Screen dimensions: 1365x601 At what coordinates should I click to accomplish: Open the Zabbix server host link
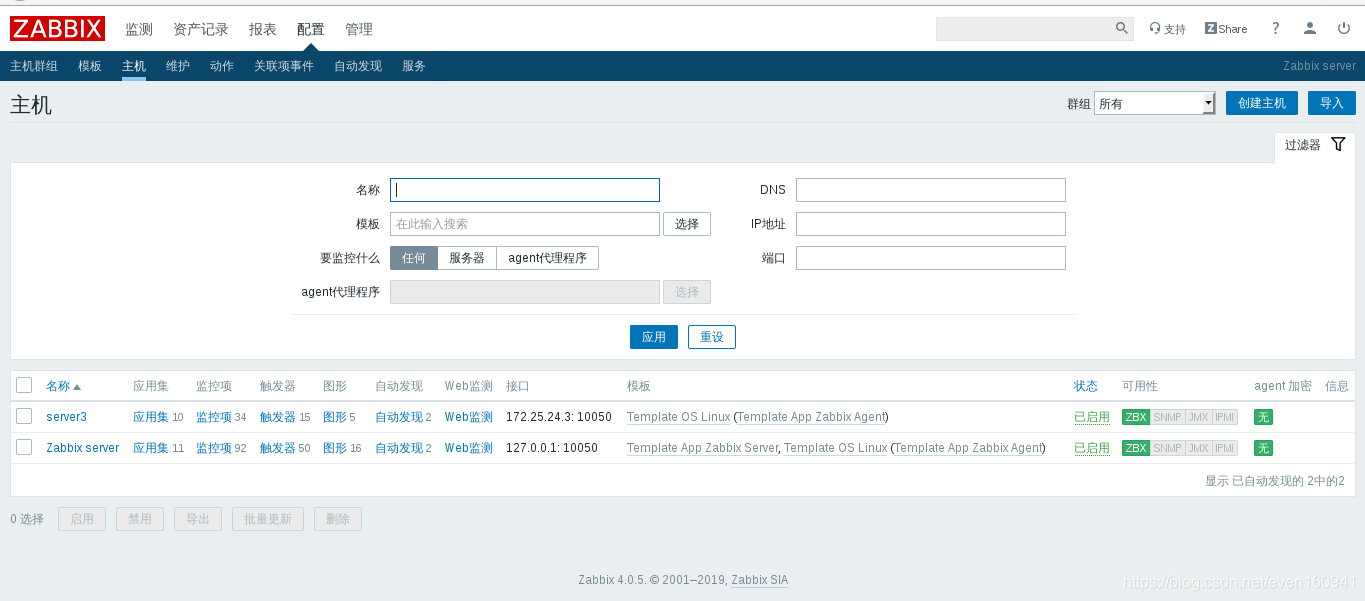click(x=83, y=448)
